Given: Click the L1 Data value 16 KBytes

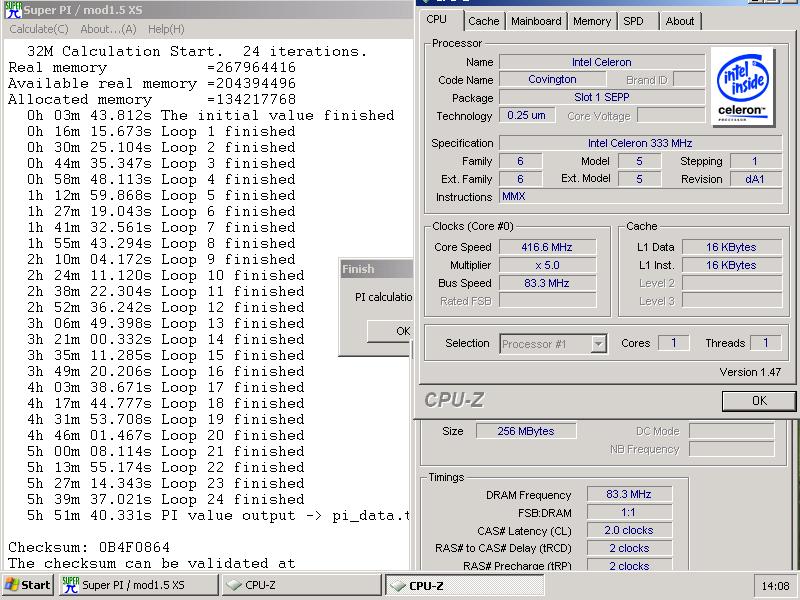Looking at the screenshot, I should (732, 247).
